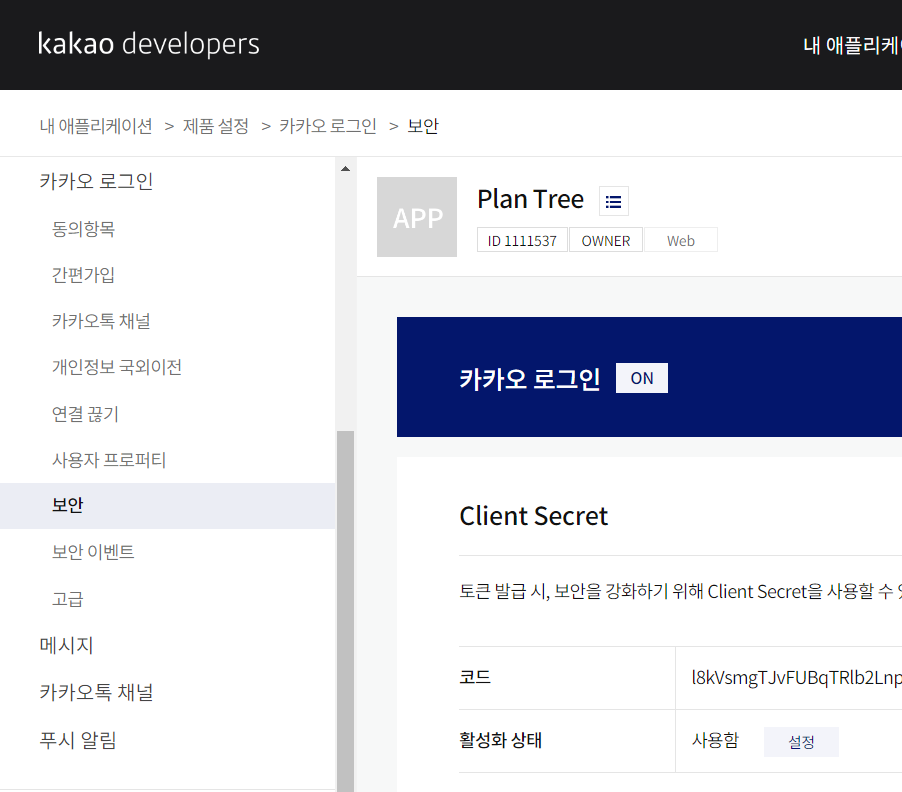Open the 메시지 section in sidebar
The width and height of the screenshot is (902, 792).
66,645
